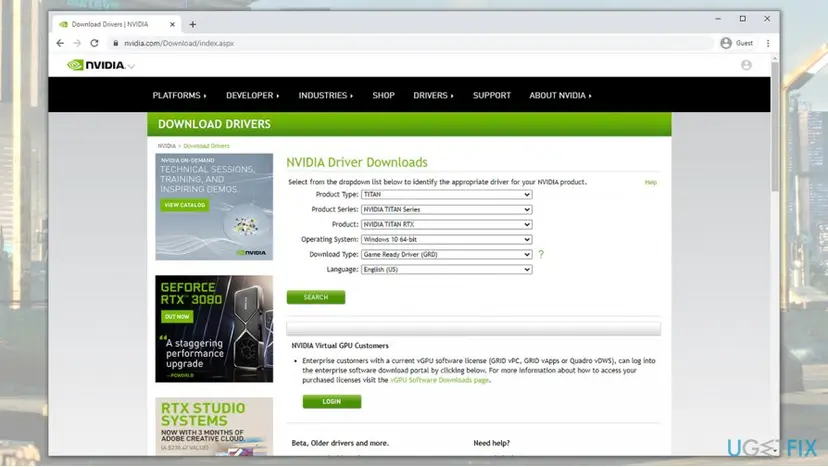Click the NVIDIA Virtual GPU Customers heading
The height and width of the screenshot is (467, 828).
pos(340,345)
